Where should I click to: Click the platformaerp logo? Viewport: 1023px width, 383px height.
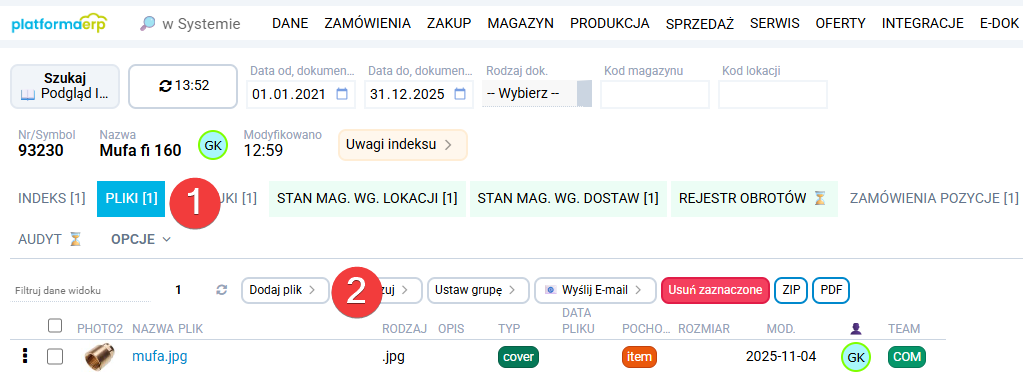pyautogui.click(x=59, y=24)
